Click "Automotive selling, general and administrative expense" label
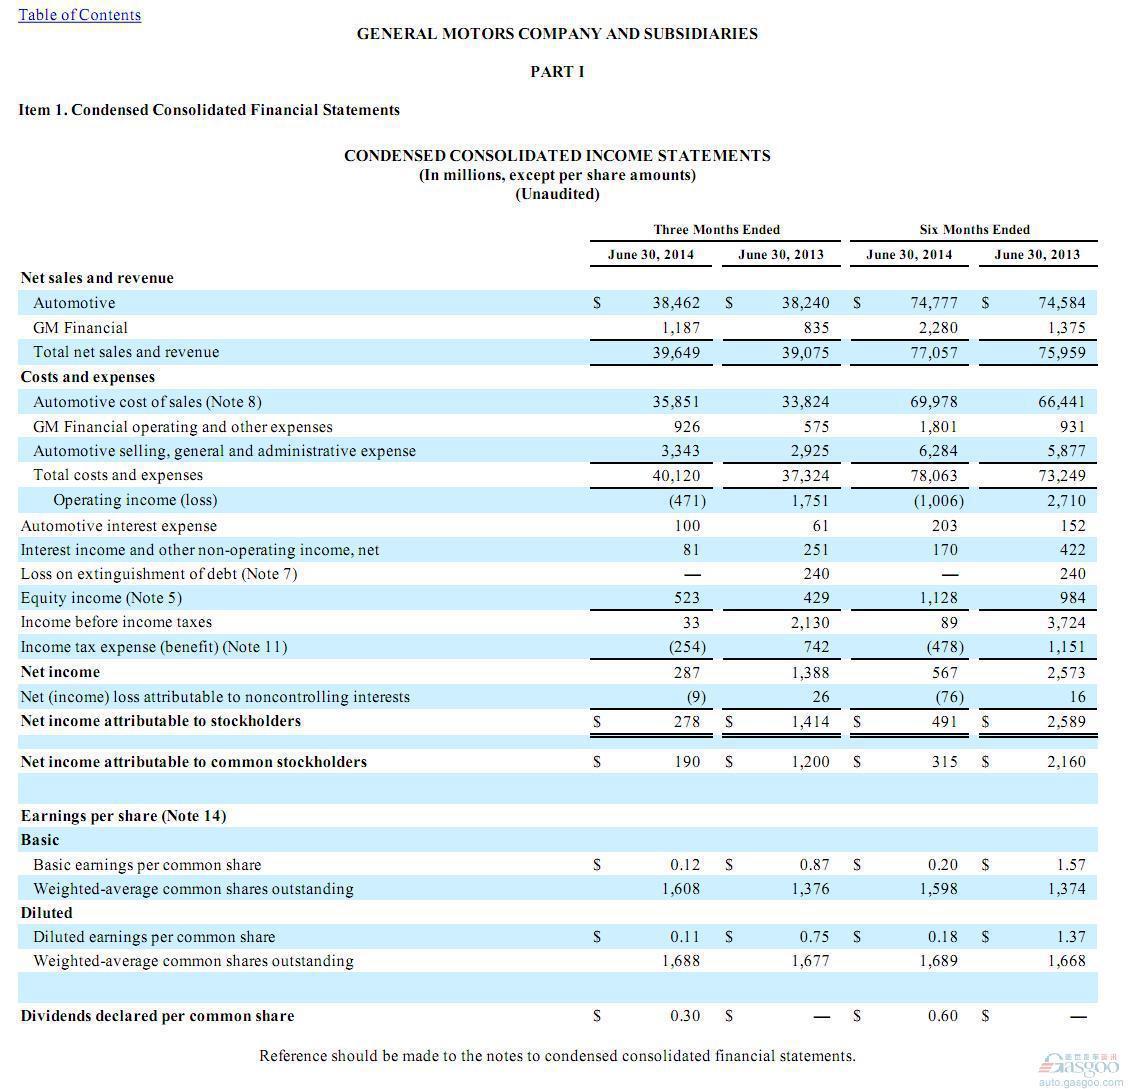The width and height of the screenshot is (1128, 1089). click(x=224, y=451)
